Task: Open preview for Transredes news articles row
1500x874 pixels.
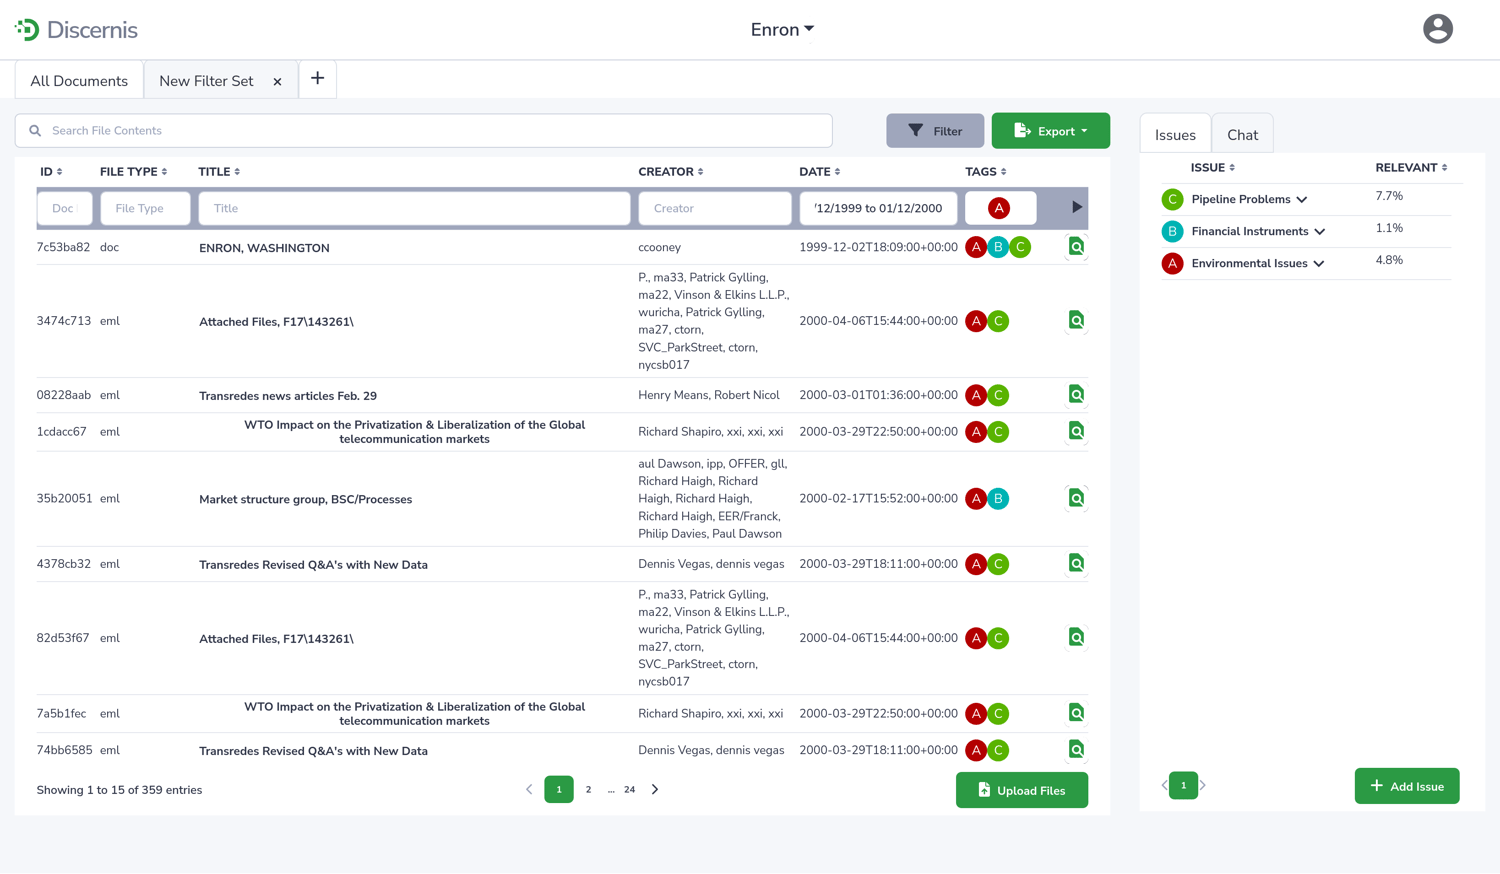Action: (x=1076, y=395)
